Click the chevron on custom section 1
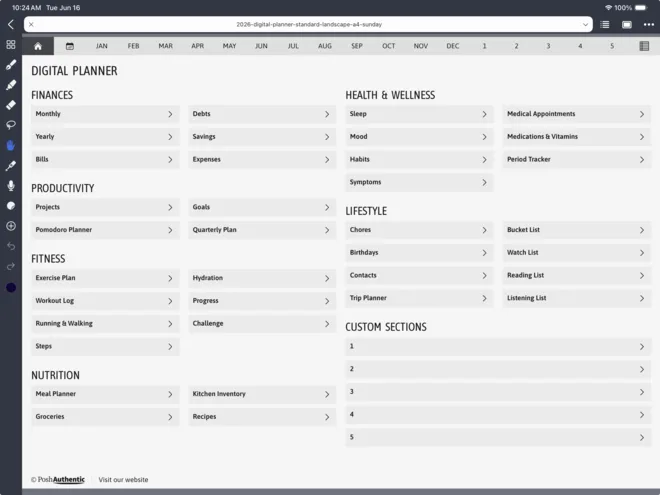Image resolution: width=660 pixels, height=495 pixels. [642, 346]
